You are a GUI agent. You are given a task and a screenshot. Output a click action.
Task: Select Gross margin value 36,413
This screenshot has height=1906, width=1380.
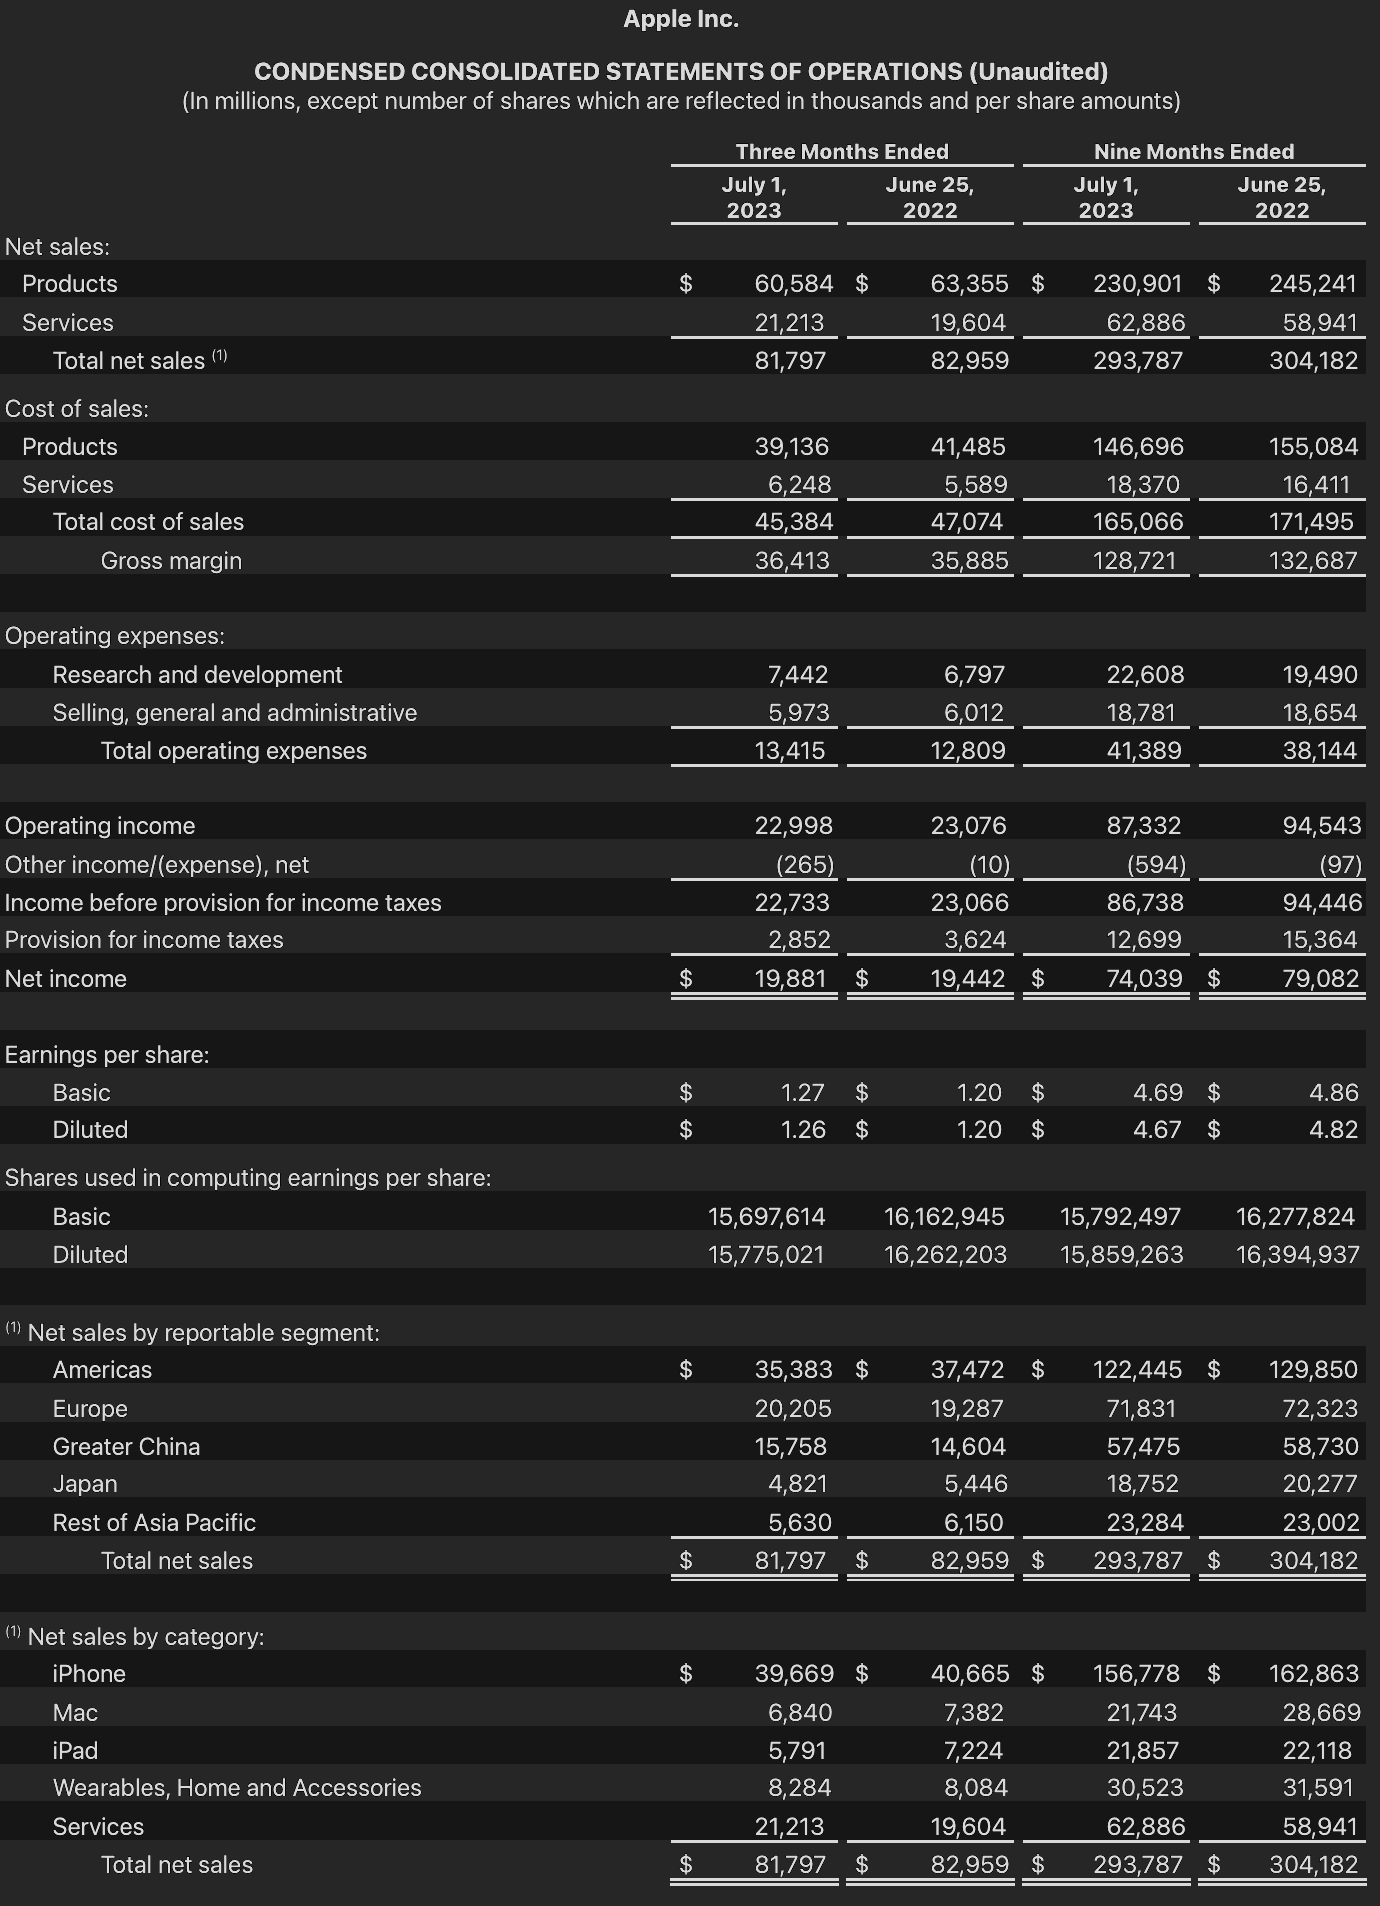click(792, 561)
